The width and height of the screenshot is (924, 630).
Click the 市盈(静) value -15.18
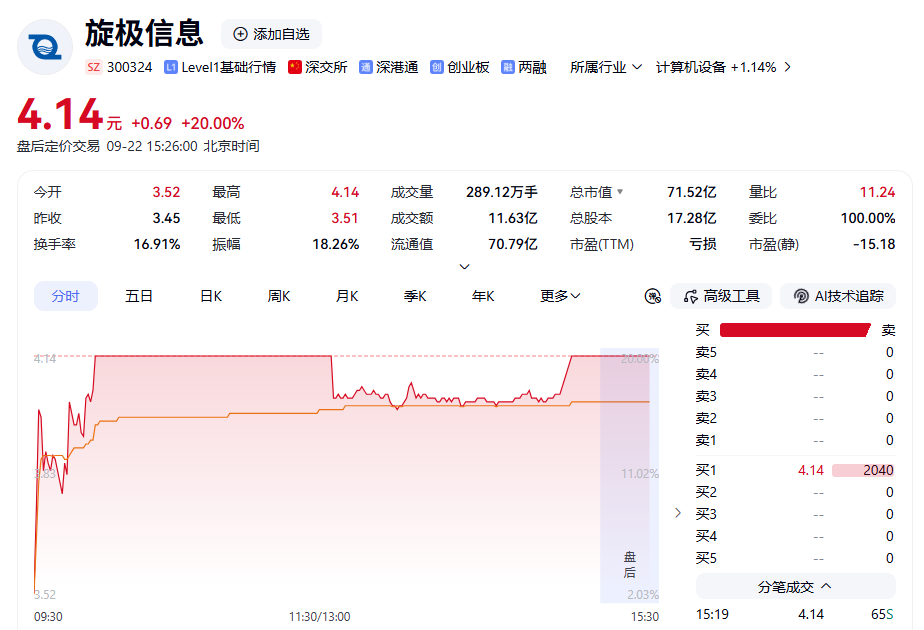pos(874,244)
